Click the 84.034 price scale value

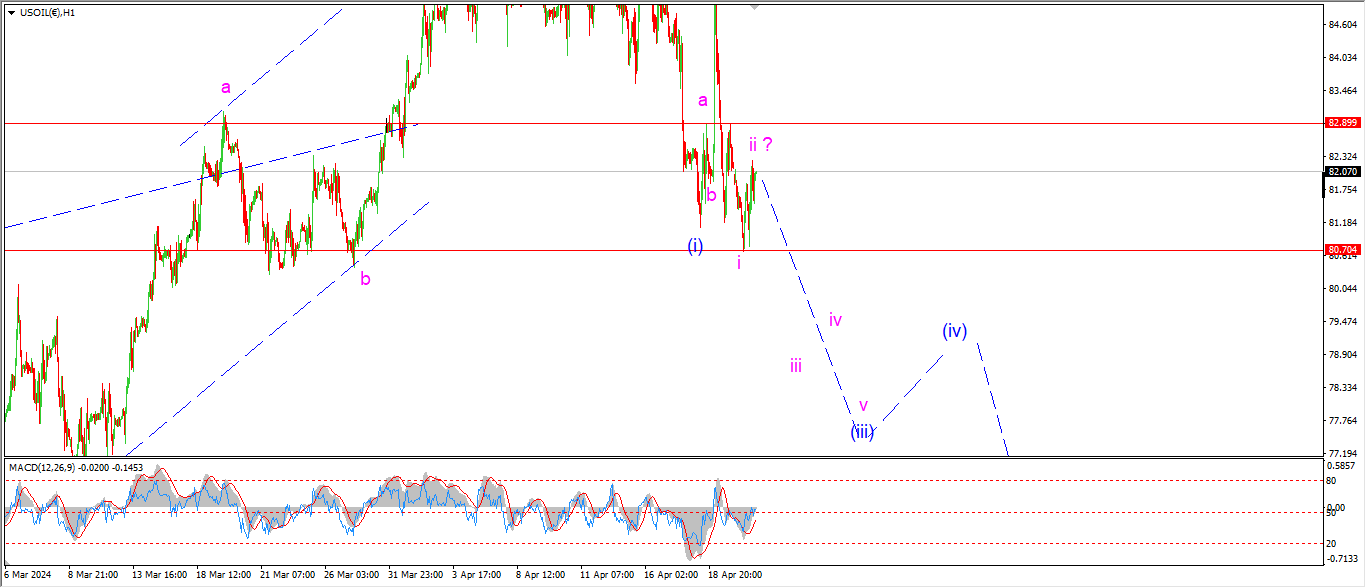tap(1343, 57)
